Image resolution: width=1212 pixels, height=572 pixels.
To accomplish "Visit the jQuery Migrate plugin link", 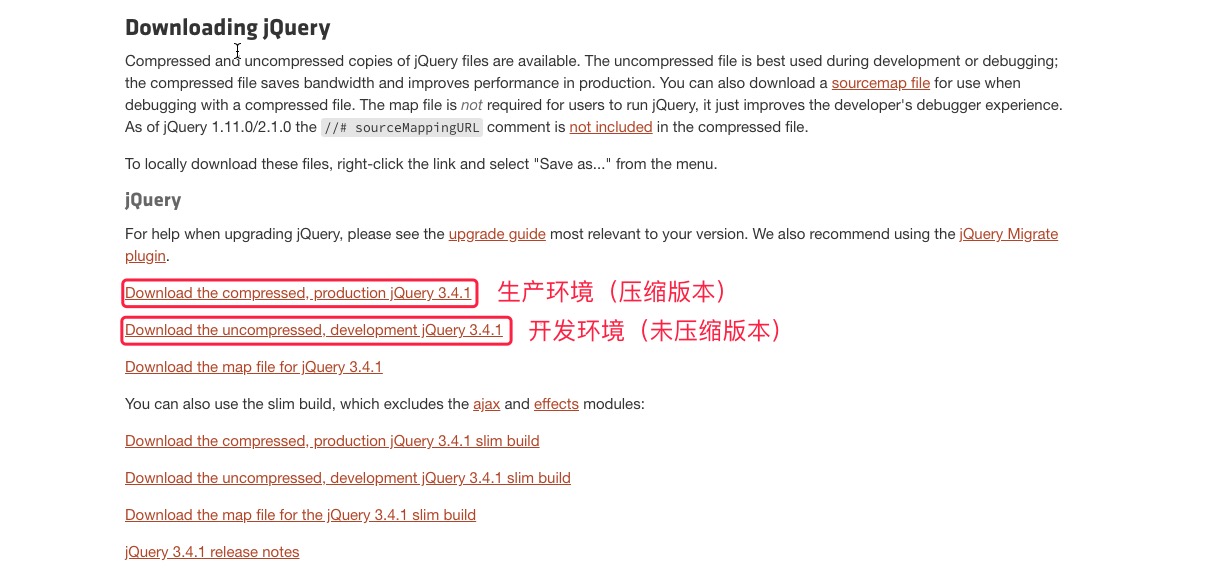I will pyautogui.click(x=1008, y=234).
